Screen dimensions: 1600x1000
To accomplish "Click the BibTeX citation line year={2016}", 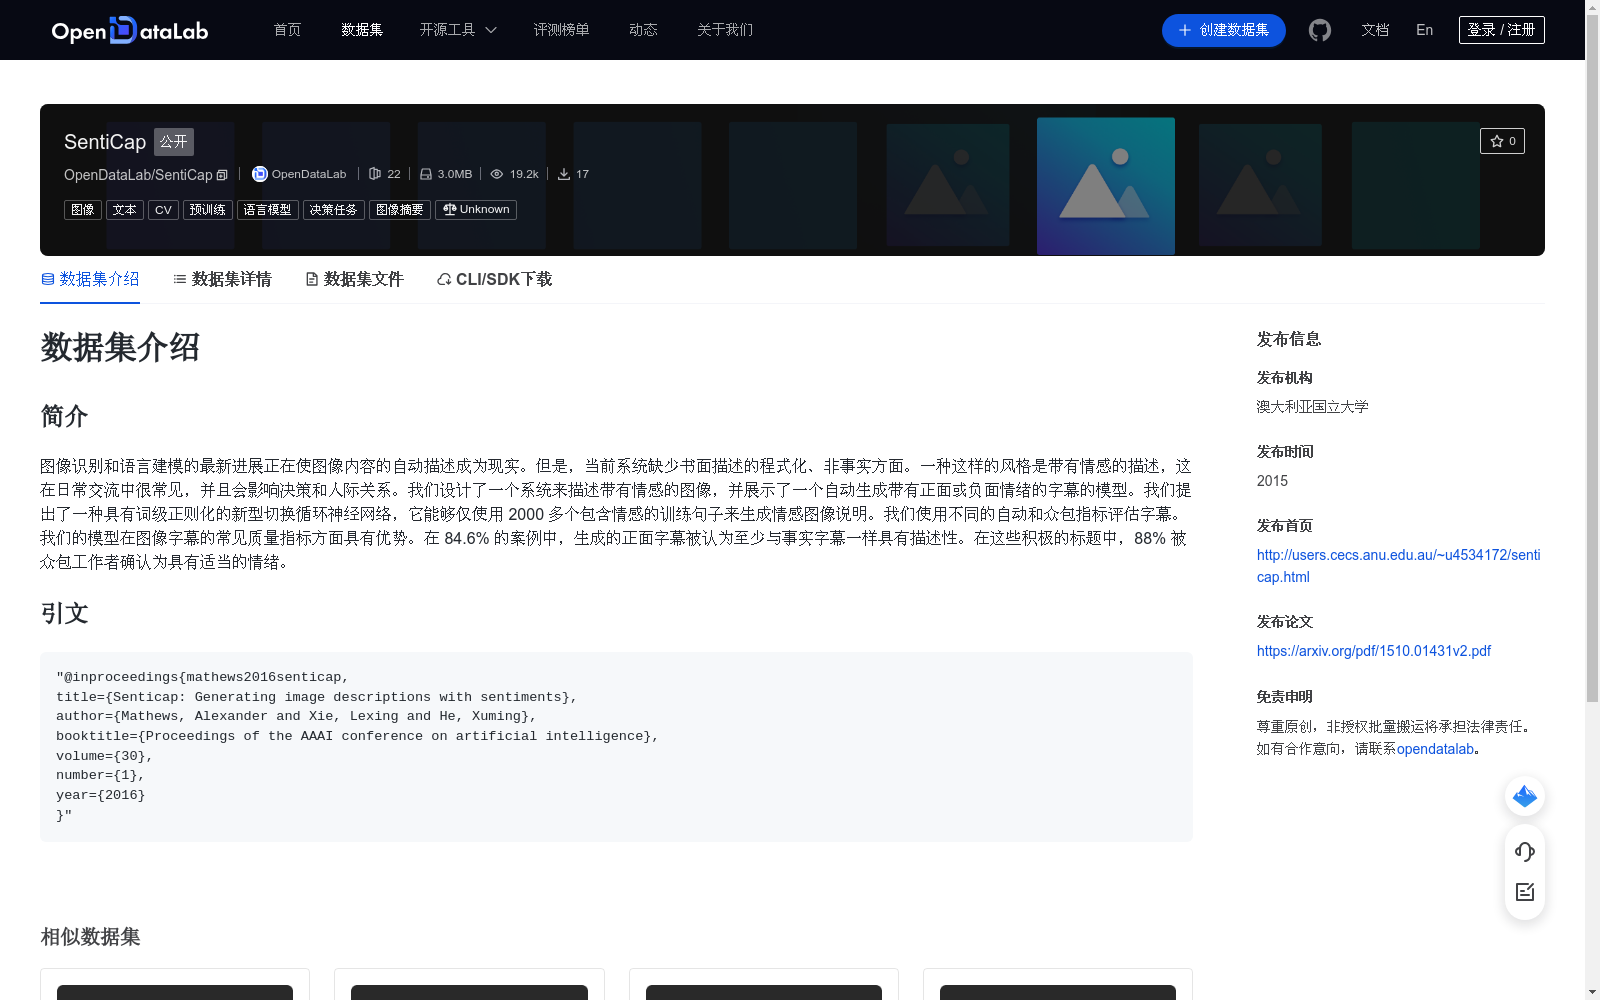I will [100, 795].
